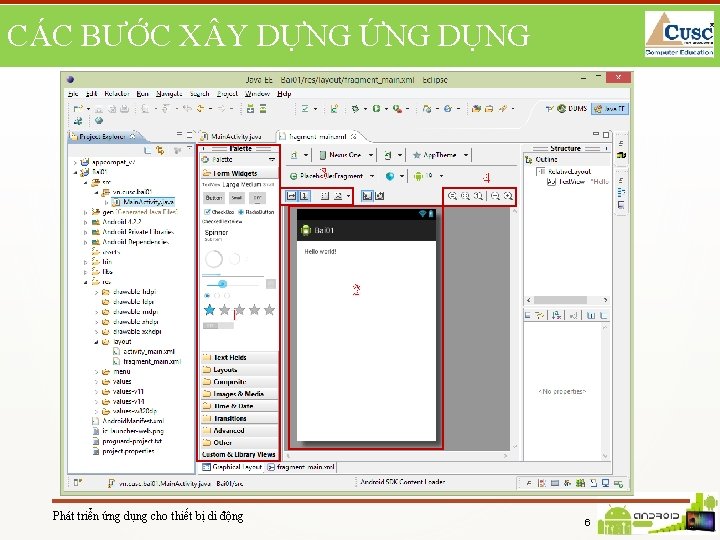Click Hello world! text in preview
Image resolution: width=720 pixels, height=540 pixels.
[321, 252]
